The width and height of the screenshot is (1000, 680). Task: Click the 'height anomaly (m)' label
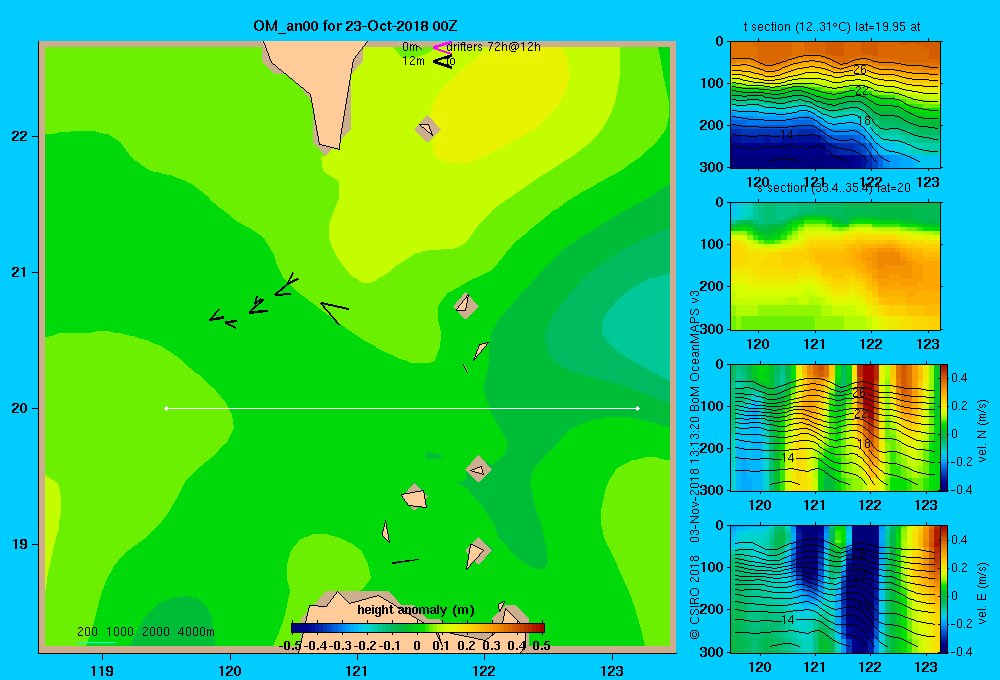pos(416,610)
